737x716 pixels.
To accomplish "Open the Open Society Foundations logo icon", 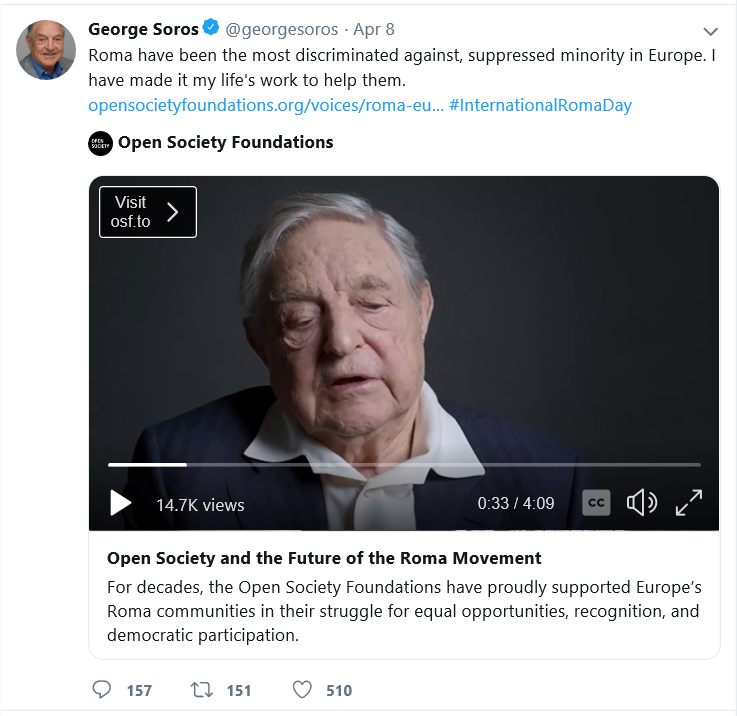I will pyautogui.click(x=100, y=143).
